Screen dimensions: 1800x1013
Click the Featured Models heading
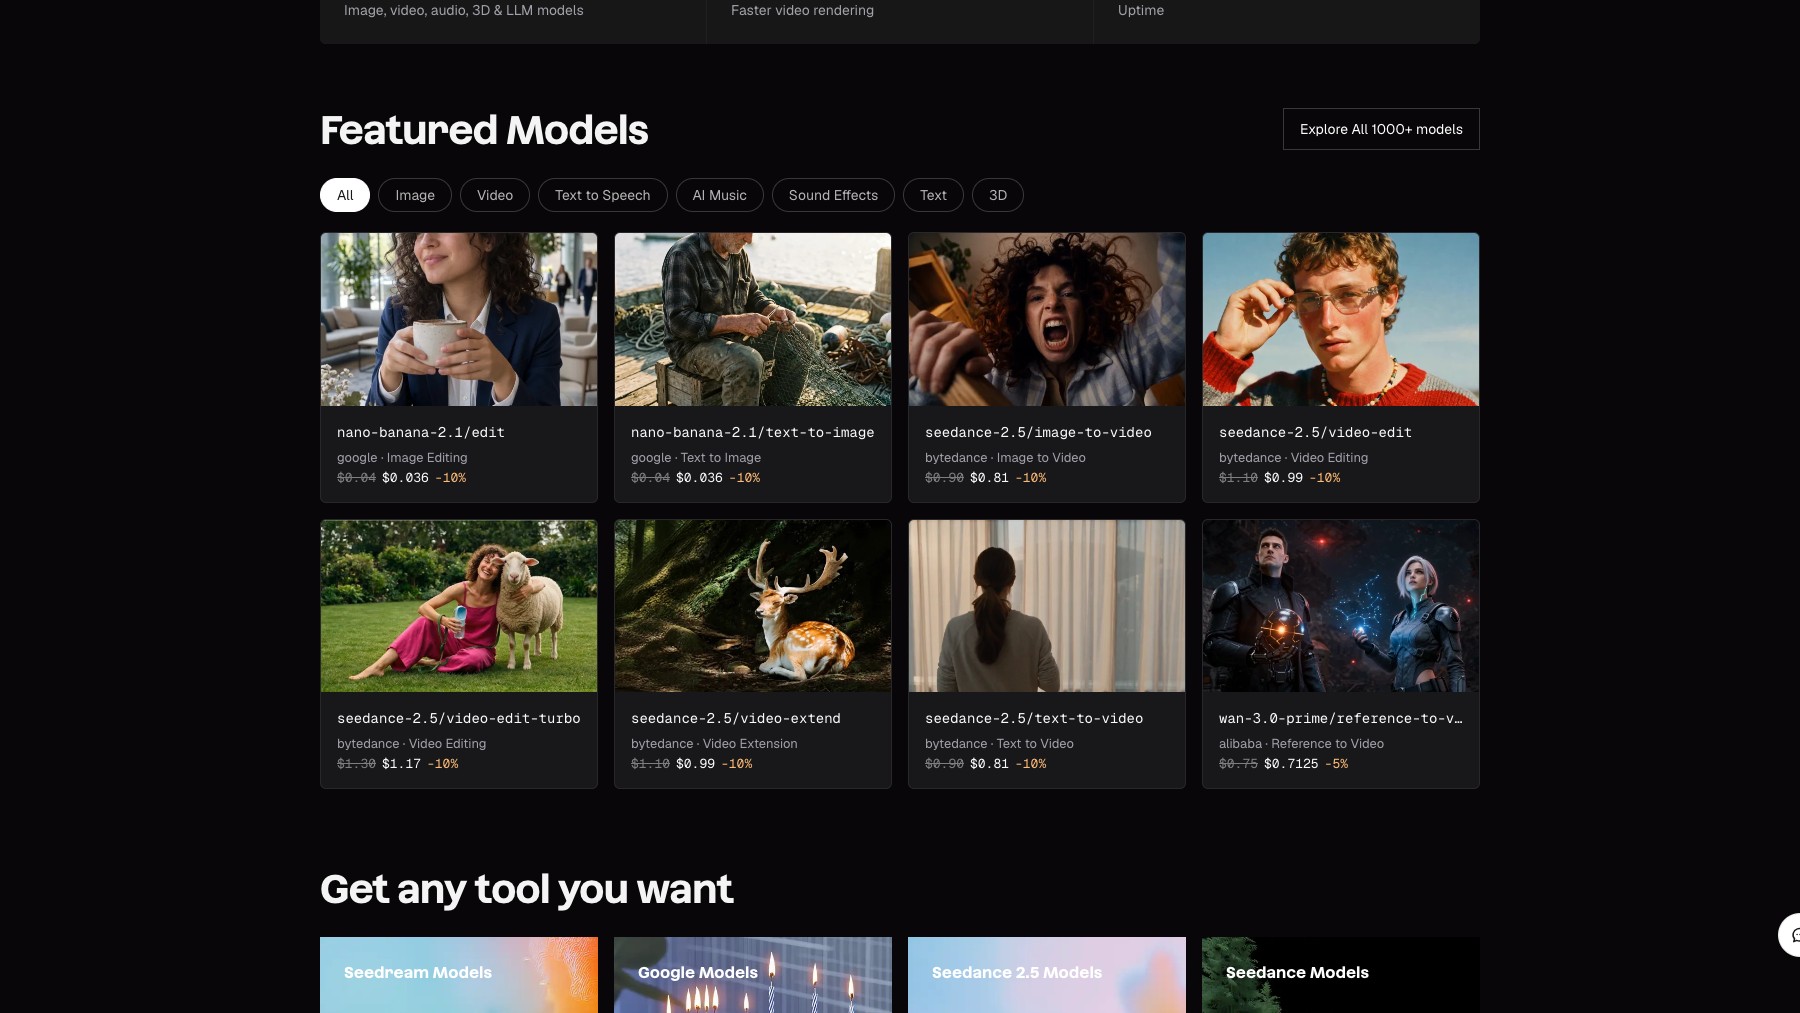click(x=484, y=130)
